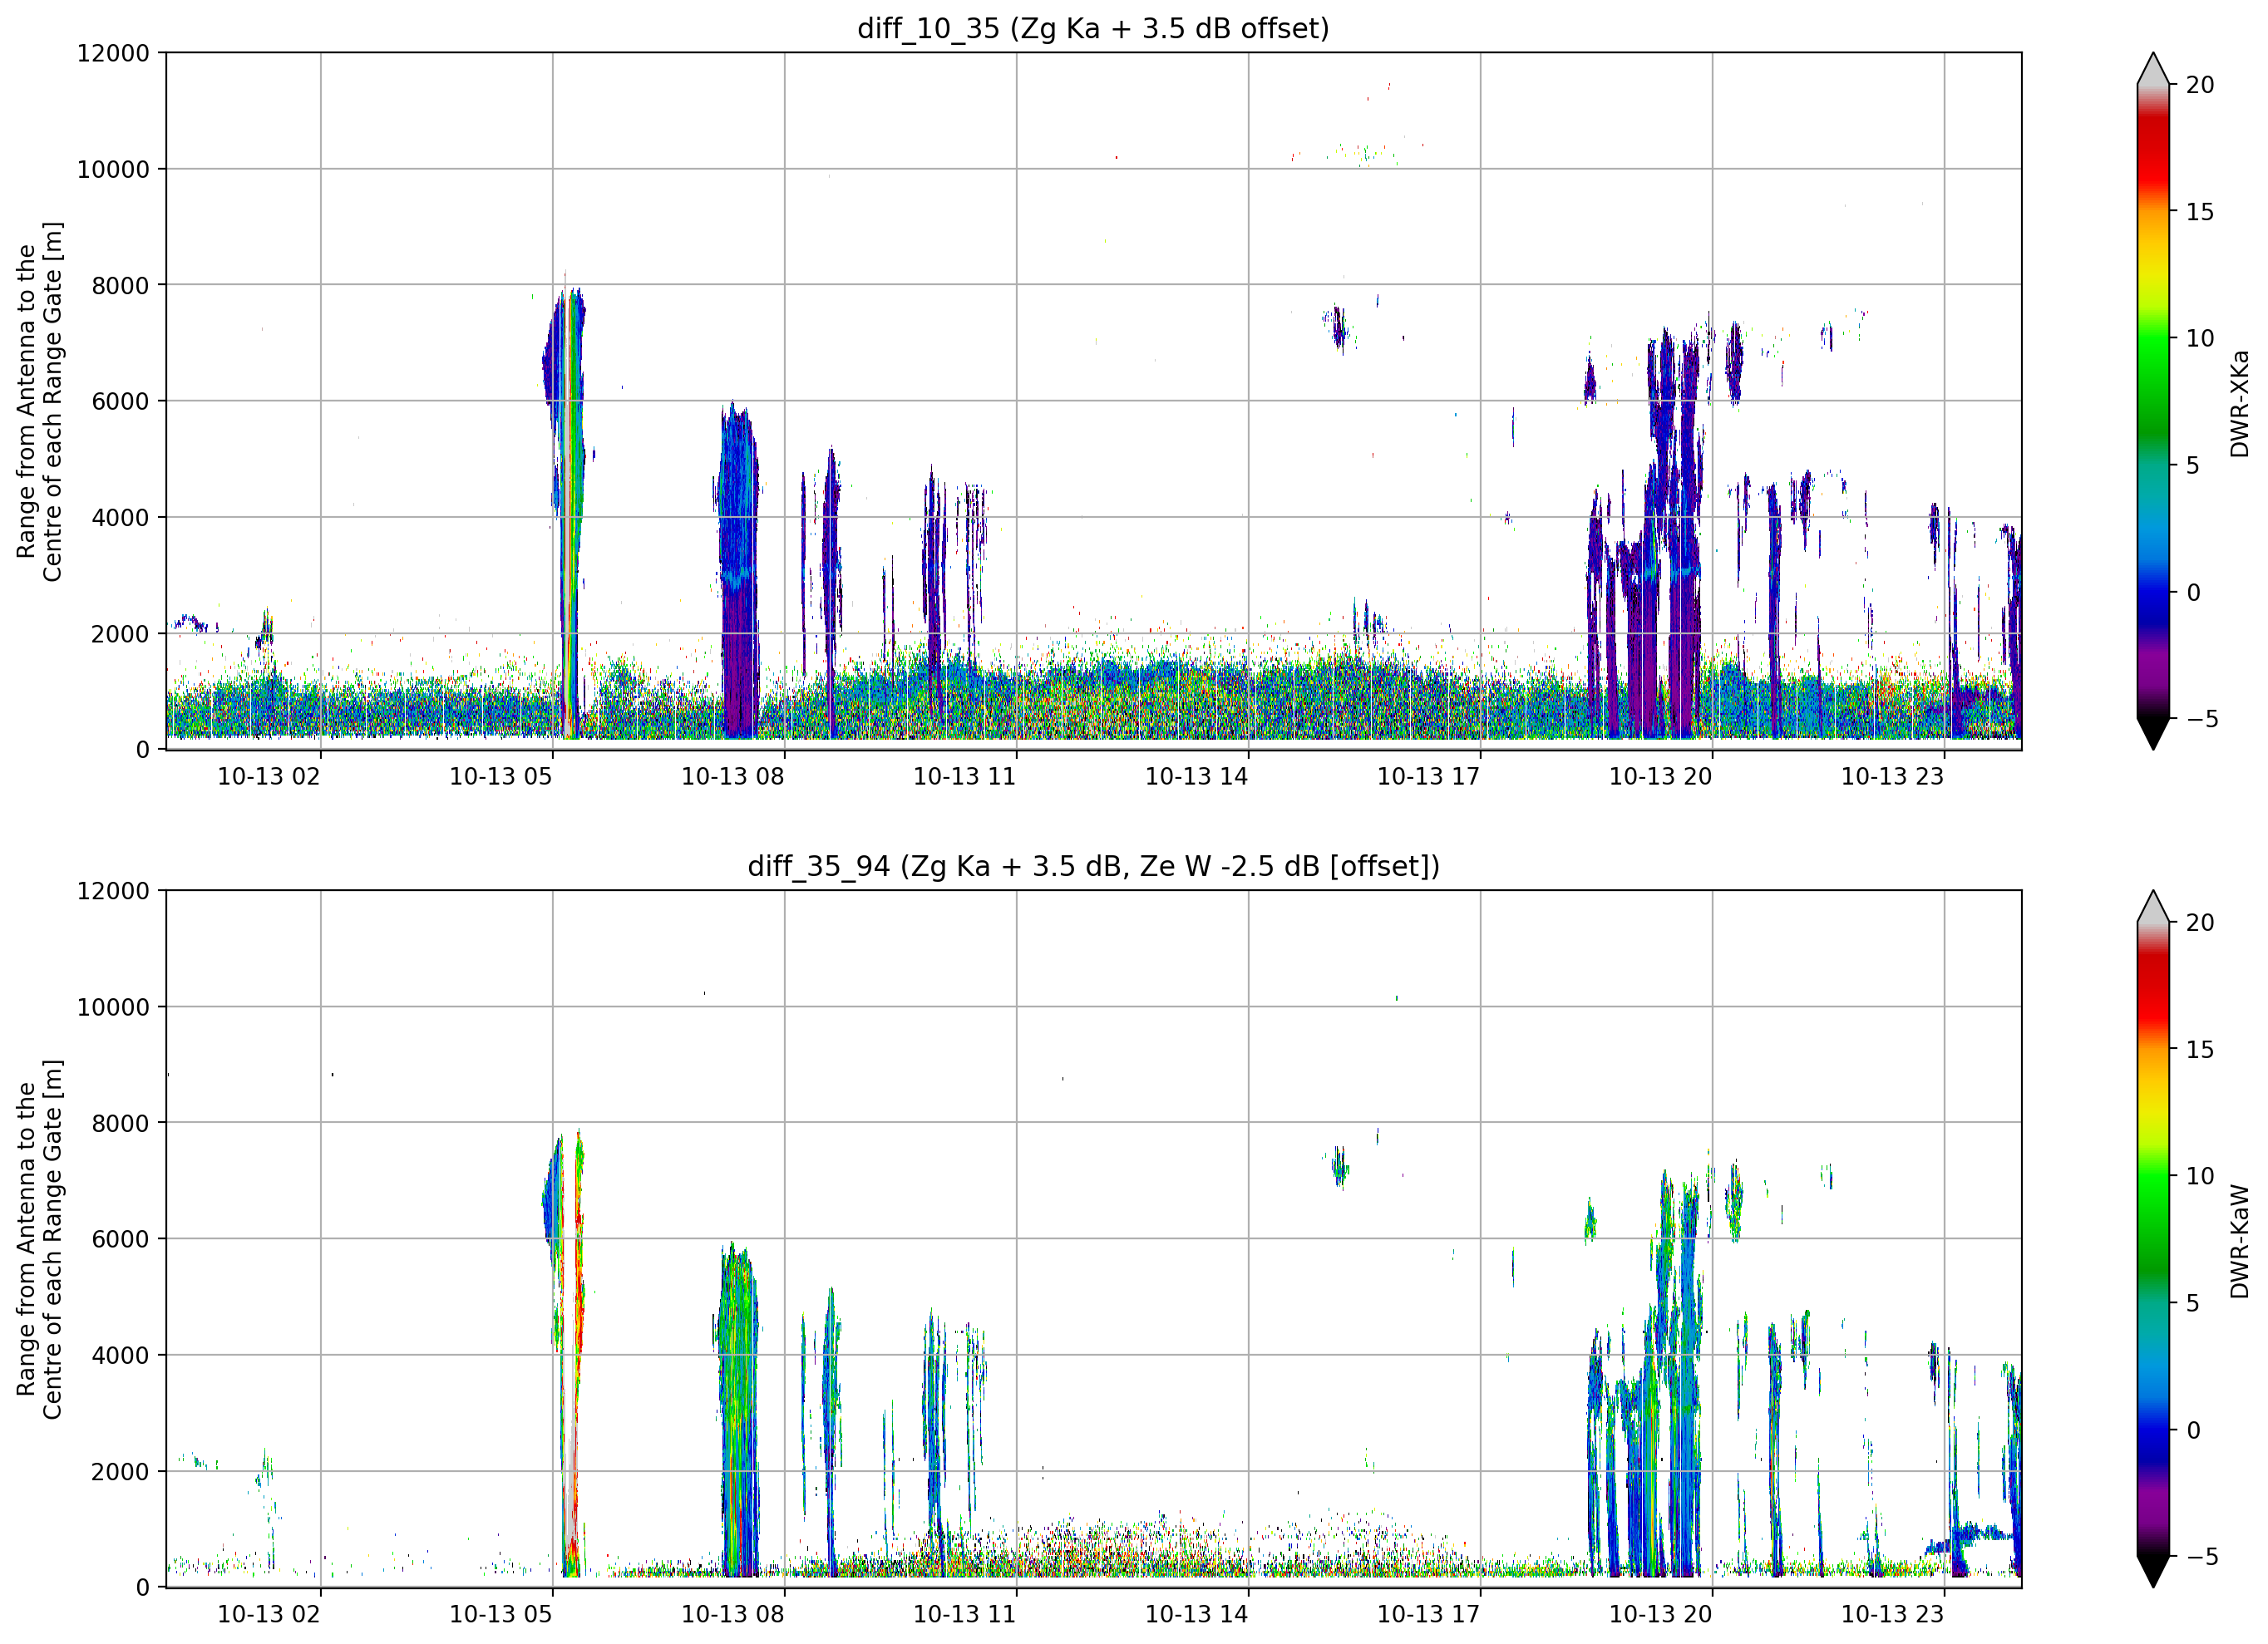The width and height of the screenshot is (2268, 1644).
Task: Click the 10-13 05 tick in diff_10_35 plot
Action: (x=501, y=777)
